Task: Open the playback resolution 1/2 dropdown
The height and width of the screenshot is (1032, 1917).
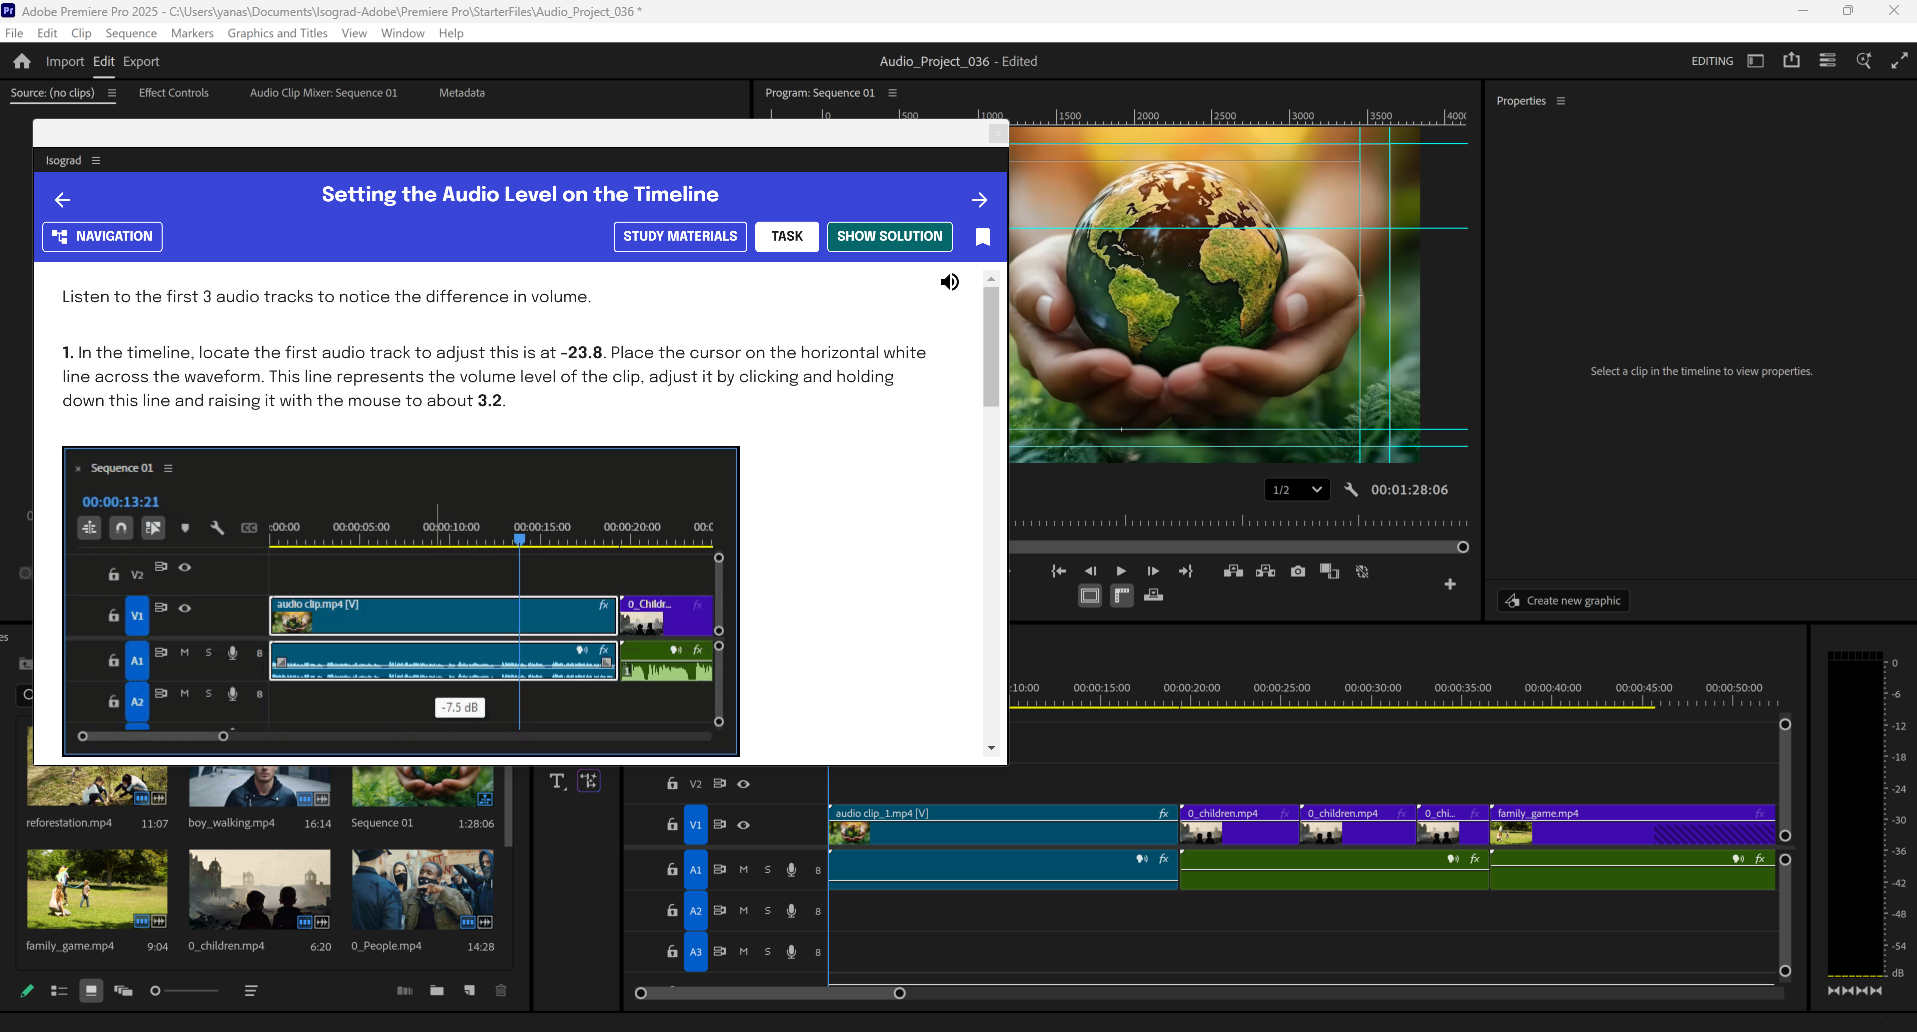Action: click(1297, 489)
